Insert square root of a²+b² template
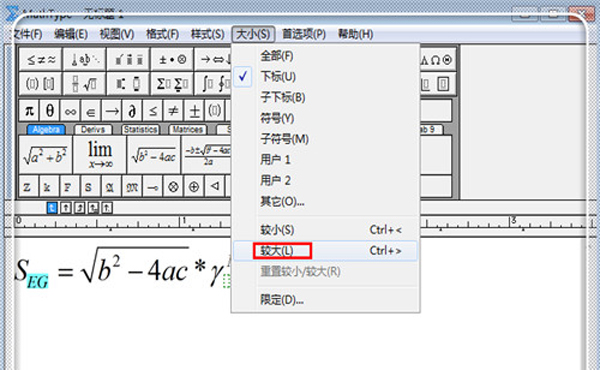The width and height of the screenshot is (600, 370). click(x=46, y=155)
